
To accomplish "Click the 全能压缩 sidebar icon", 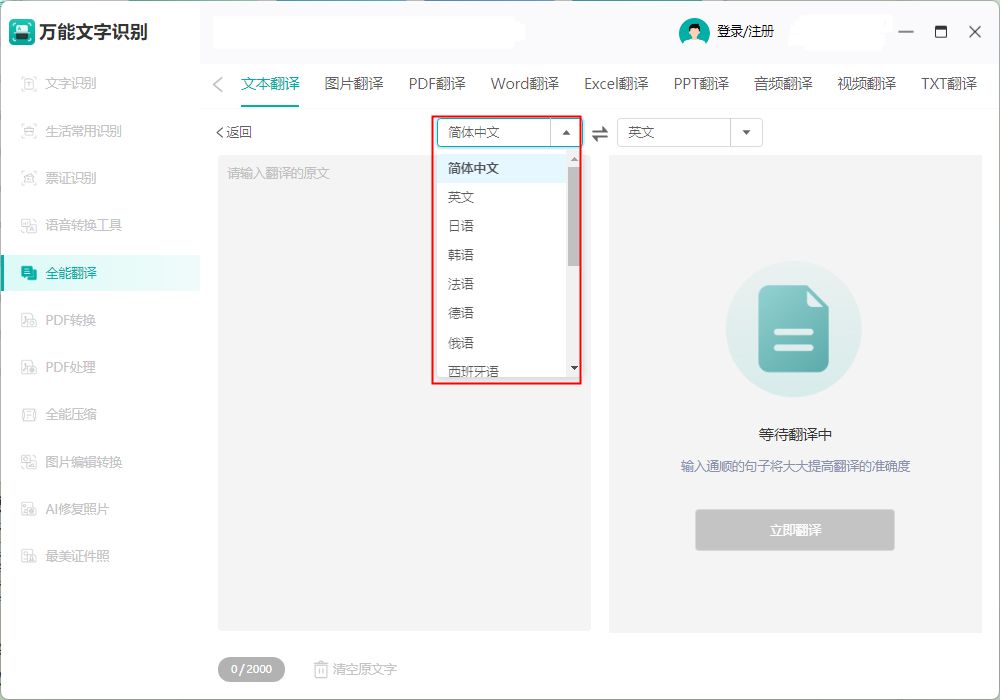I will pyautogui.click(x=29, y=415).
